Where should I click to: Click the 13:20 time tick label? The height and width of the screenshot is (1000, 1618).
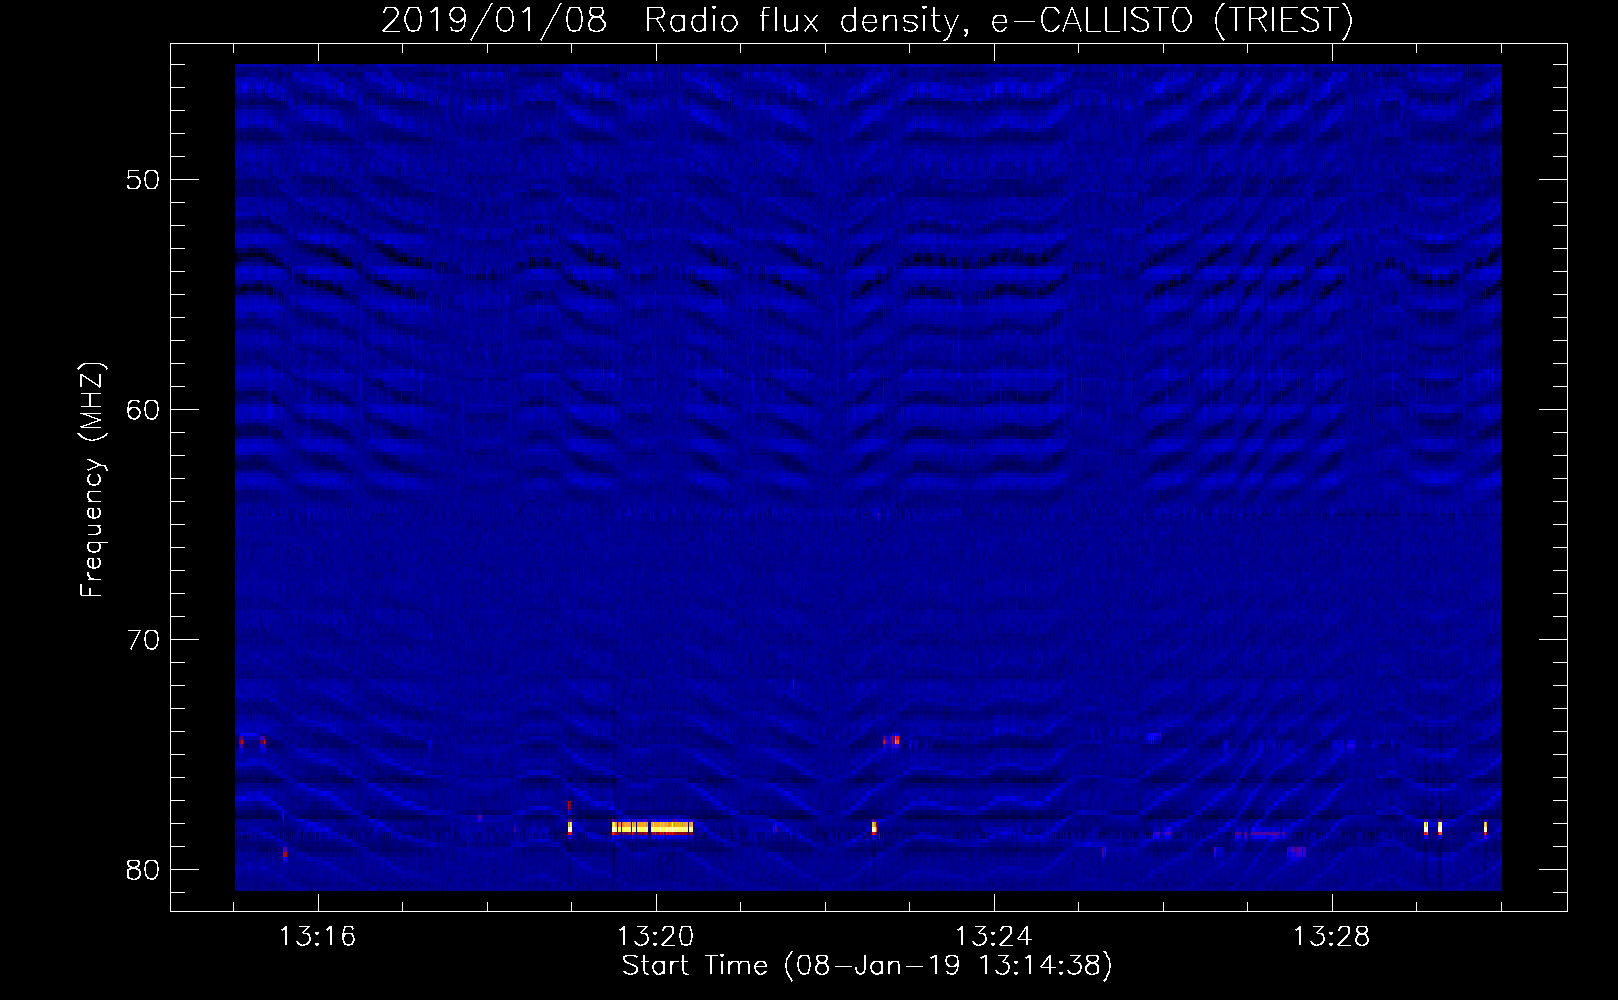tap(655, 937)
